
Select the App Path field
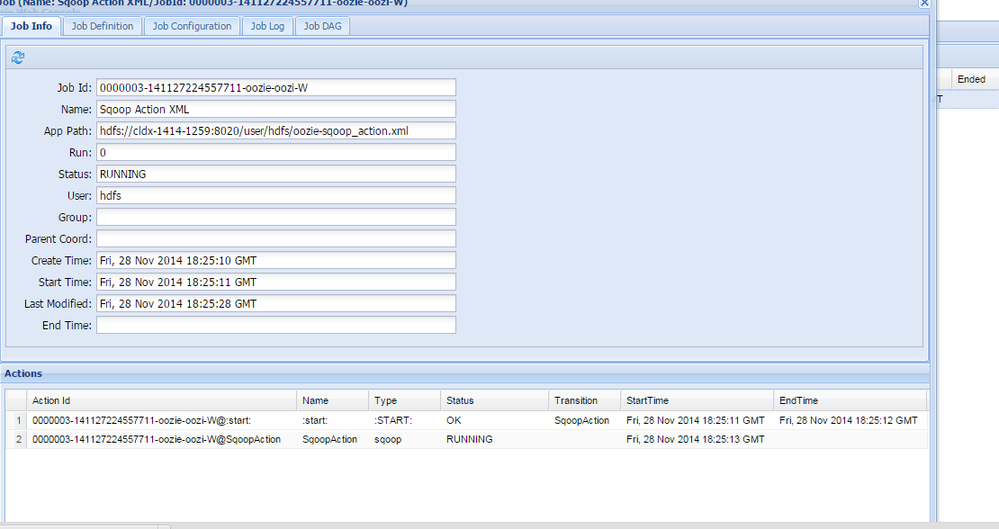(276, 131)
